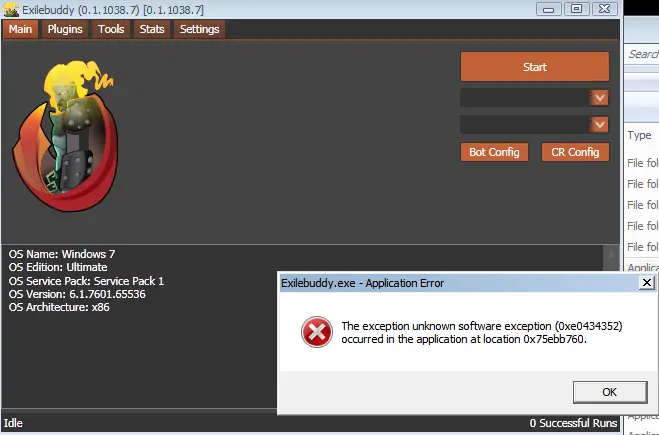Click OK in the Application Error dialog

(x=610, y=392)
